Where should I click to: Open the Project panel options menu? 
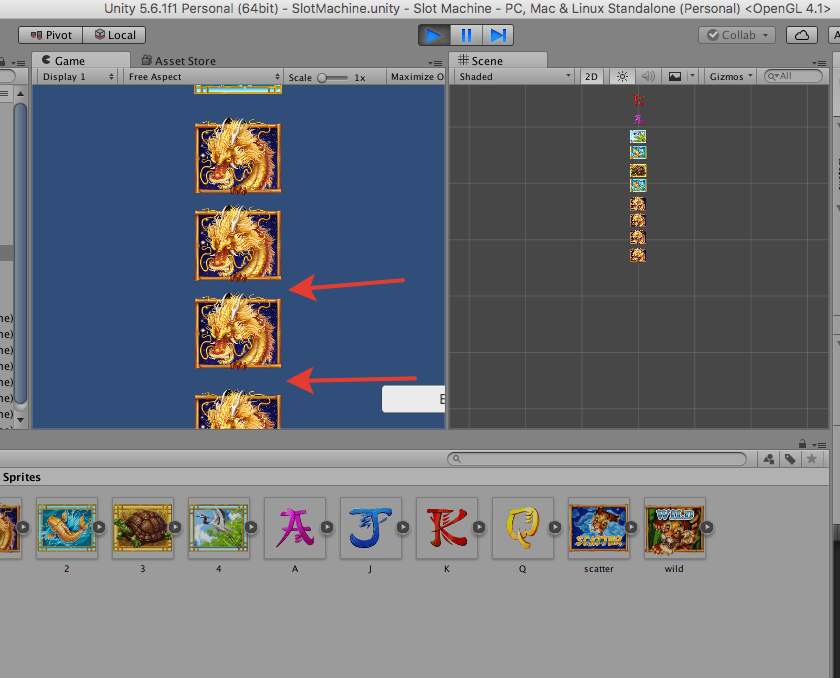[x=819, y=445]
